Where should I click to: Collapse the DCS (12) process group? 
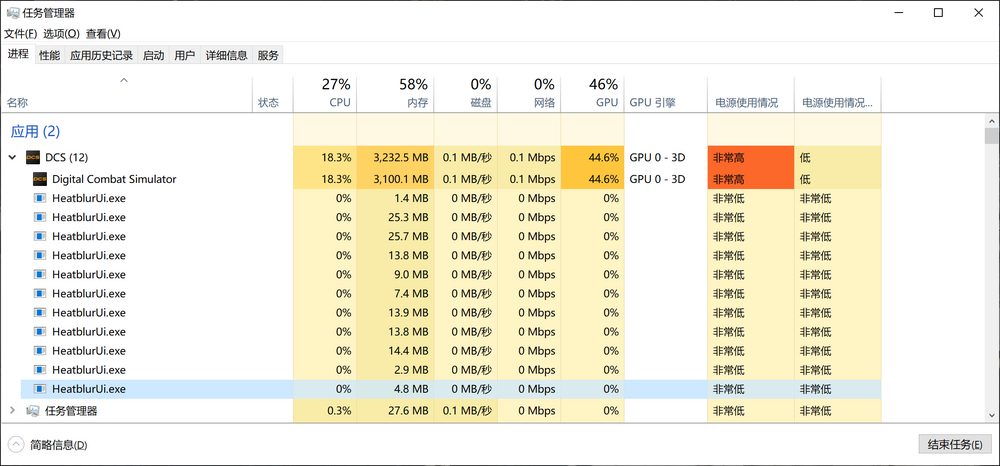pyautogui.click(x=12, y=157)
